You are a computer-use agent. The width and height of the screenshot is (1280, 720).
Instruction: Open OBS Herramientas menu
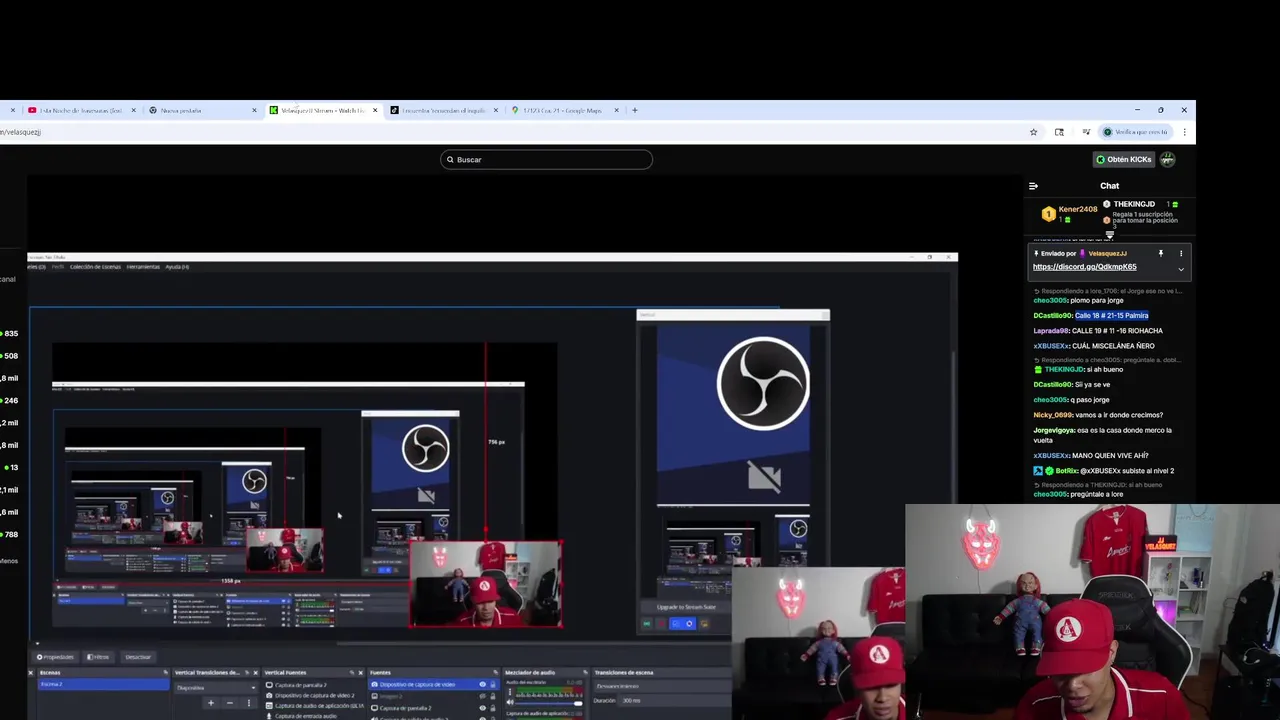click(x=143, y=267)
